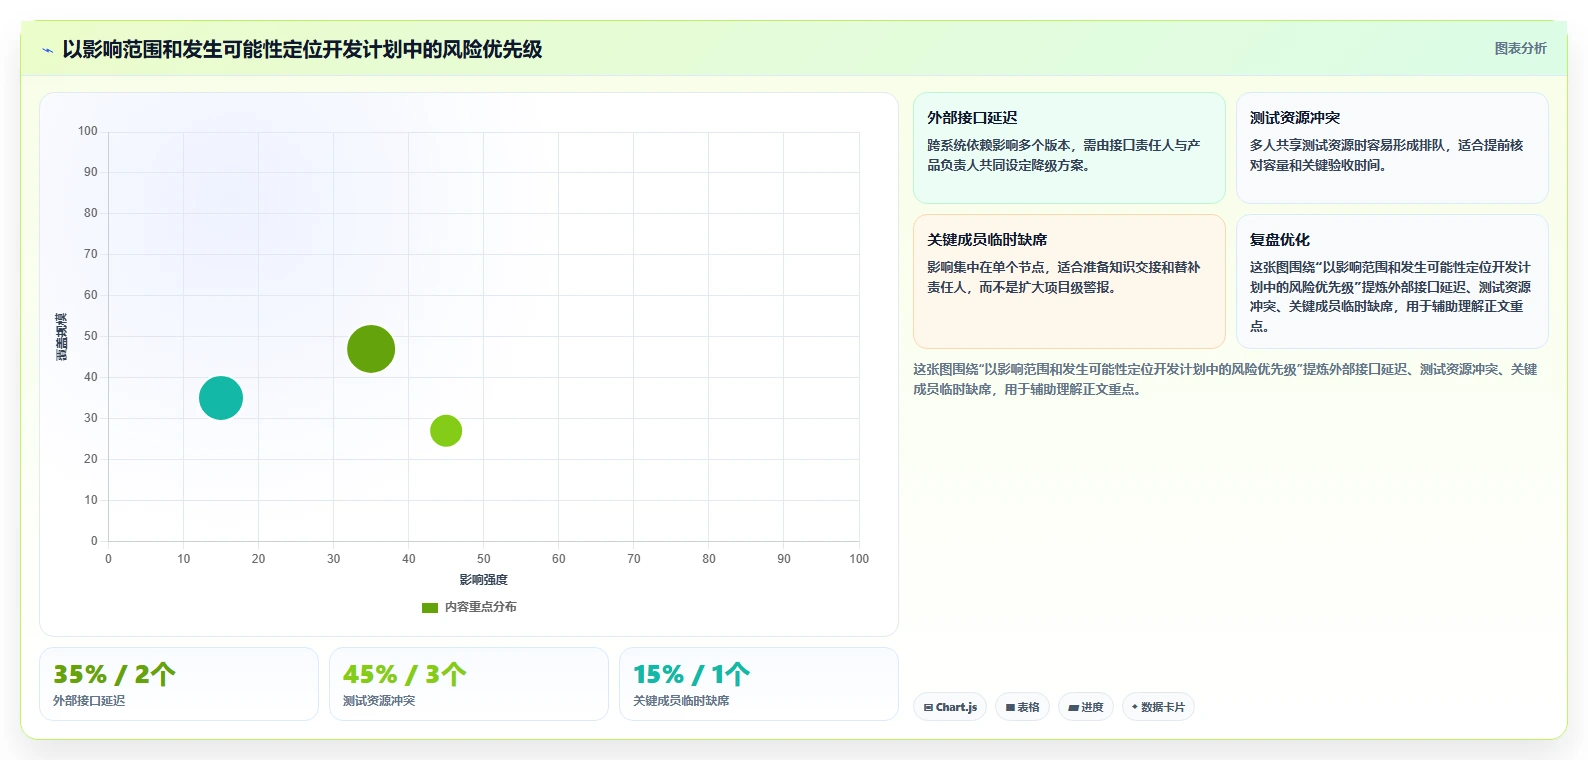Click the teal bubble in the chart
1588x760 pixels.
221,398
